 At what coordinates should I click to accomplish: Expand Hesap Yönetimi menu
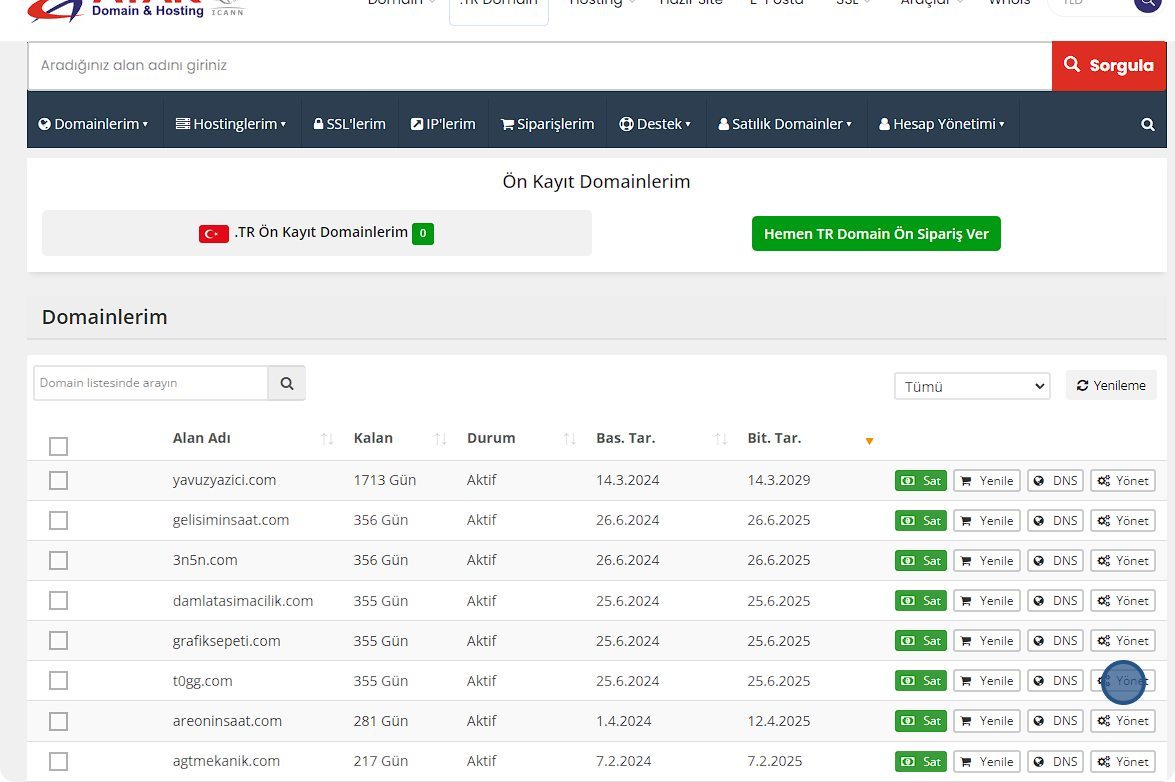pyautogui.click(x=942, y=124)
